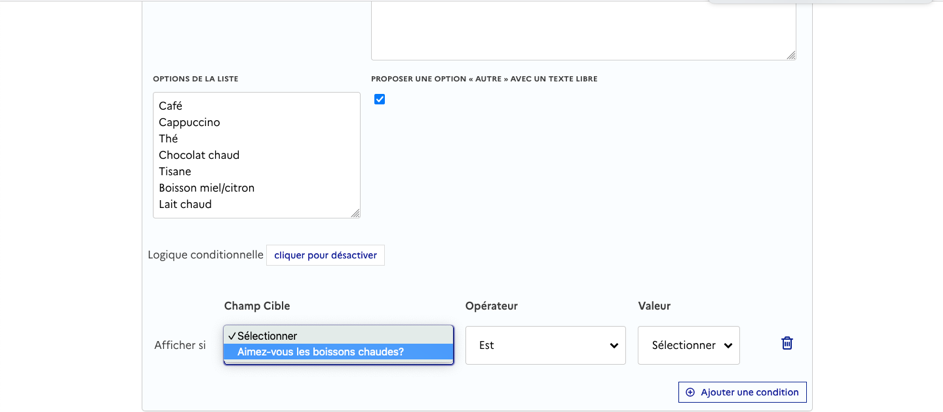Click the "Boisson miel/citron" option line

point(207,188)
